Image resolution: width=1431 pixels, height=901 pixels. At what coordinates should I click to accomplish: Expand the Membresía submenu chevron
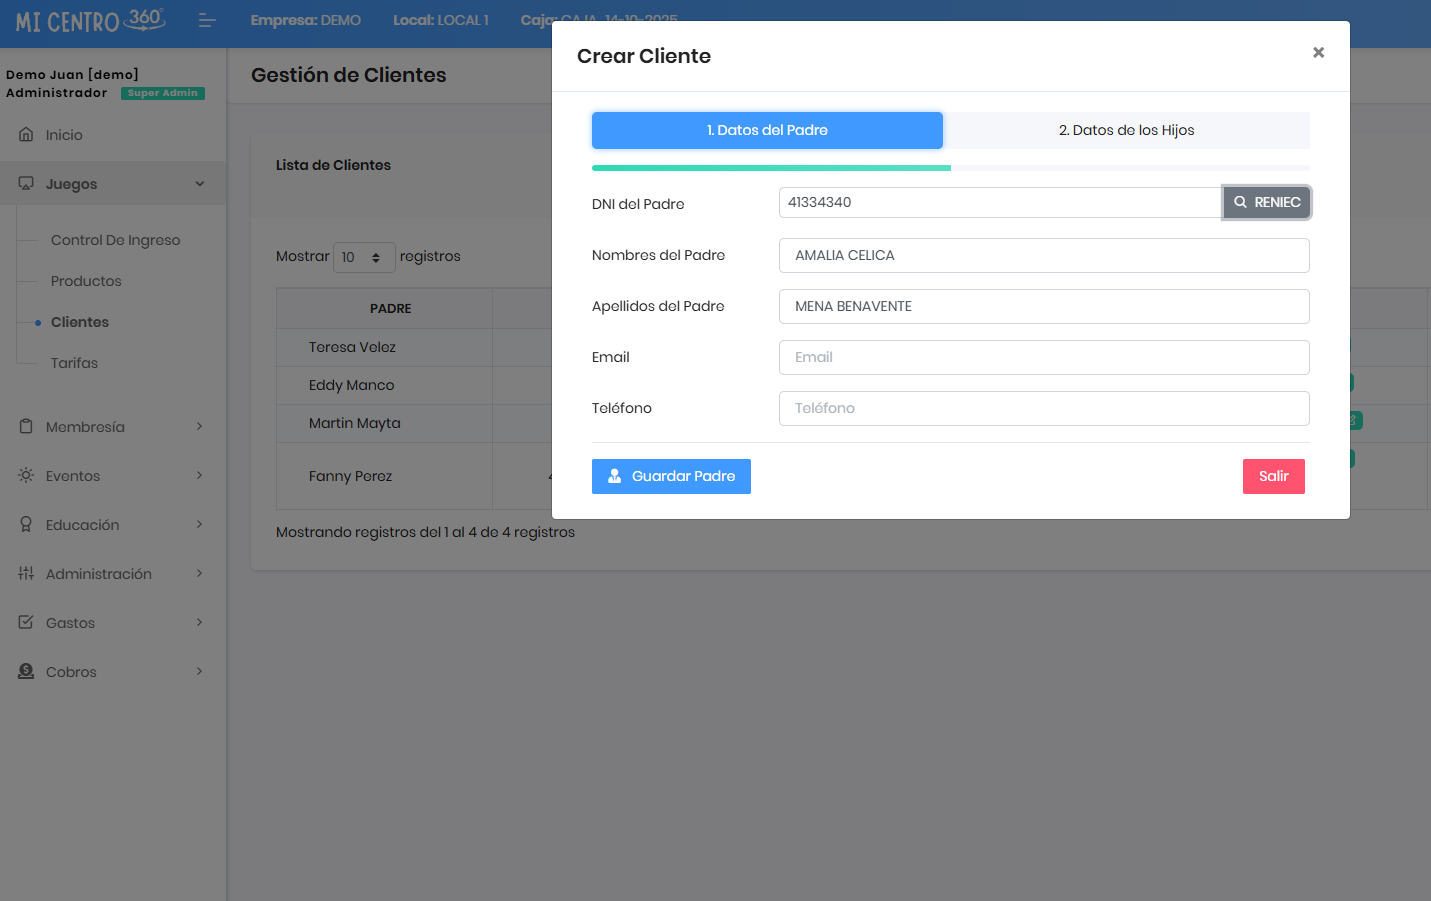point(199,426)
